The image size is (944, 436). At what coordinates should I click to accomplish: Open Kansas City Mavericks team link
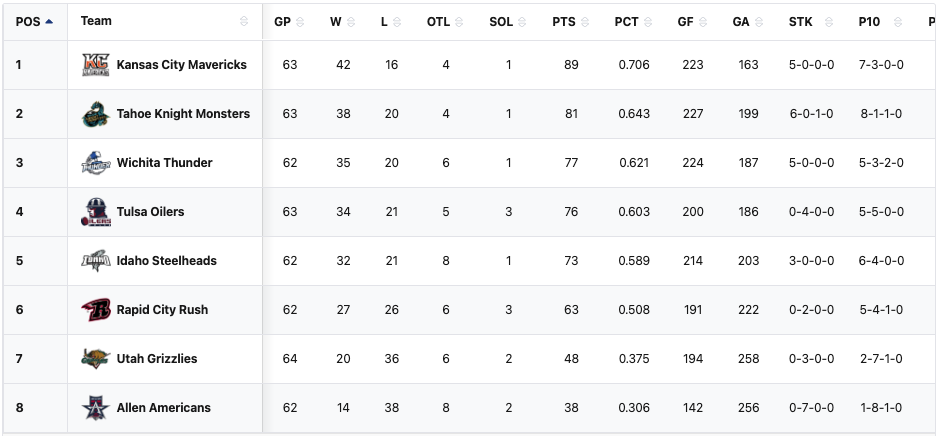tap(181, 65)
